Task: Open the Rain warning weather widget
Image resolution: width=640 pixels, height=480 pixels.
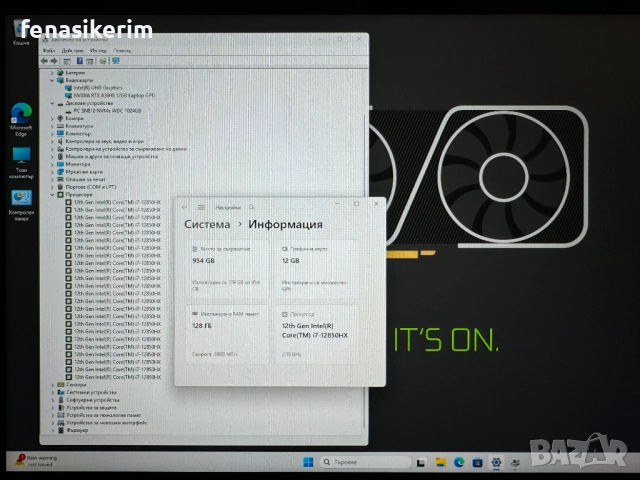Action: (36, 461)
